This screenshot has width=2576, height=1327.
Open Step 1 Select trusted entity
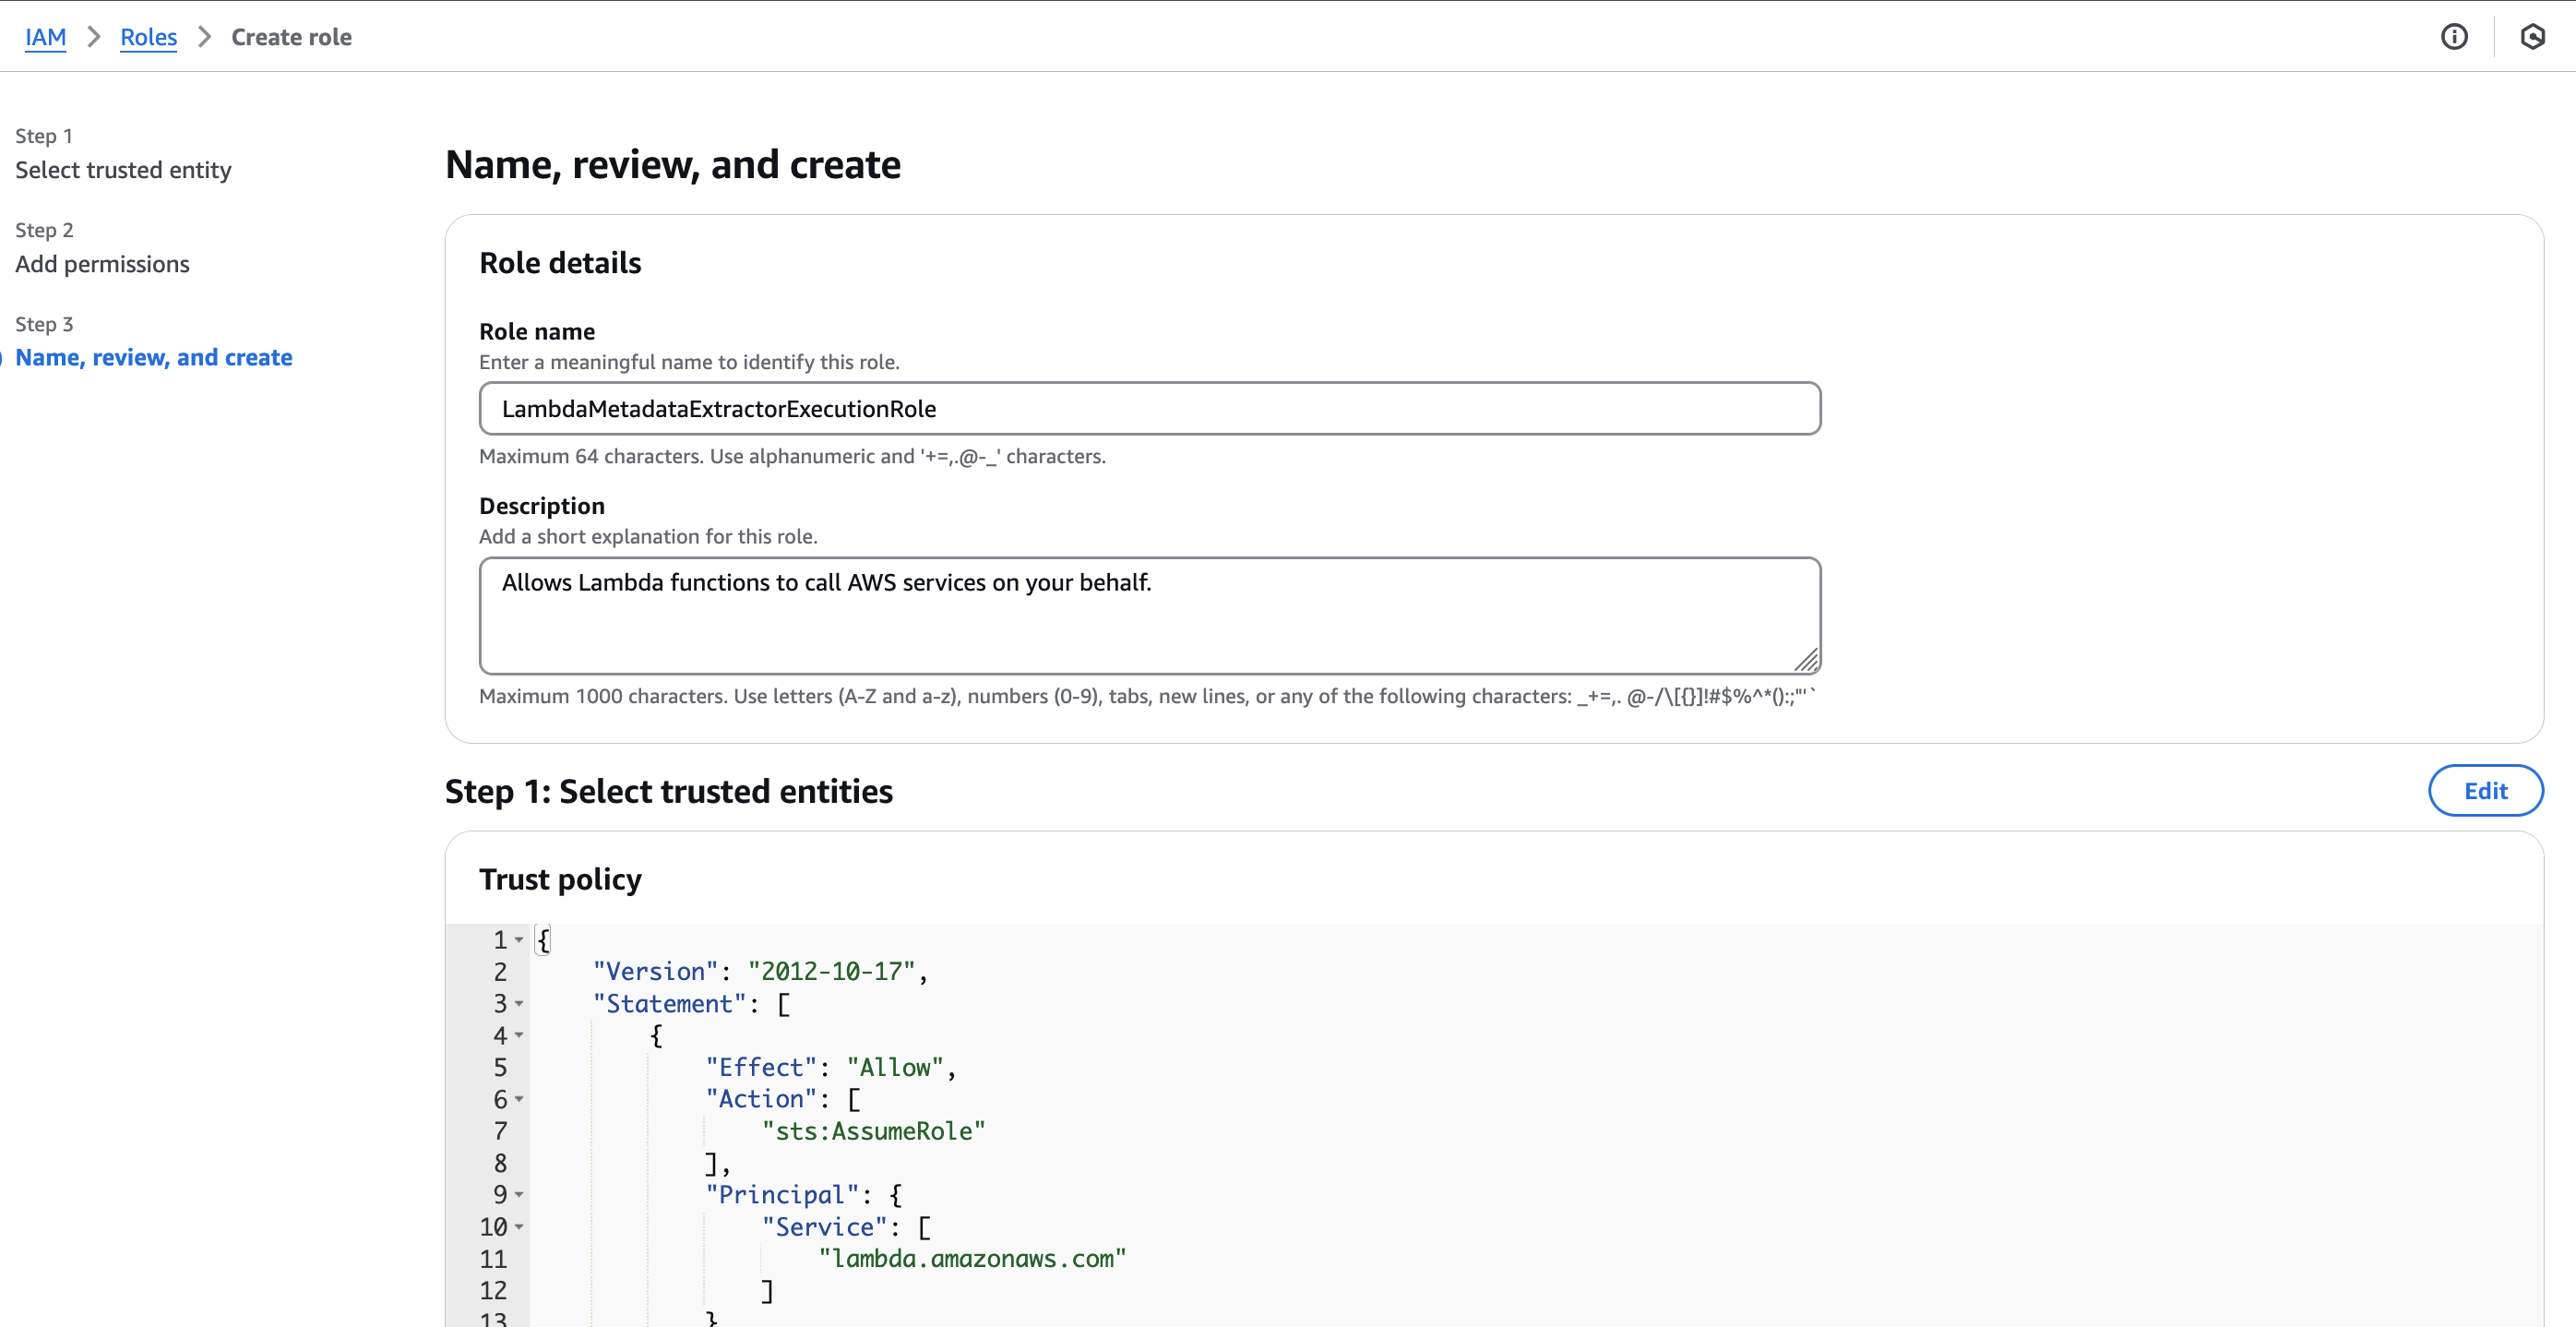point(123,169)
